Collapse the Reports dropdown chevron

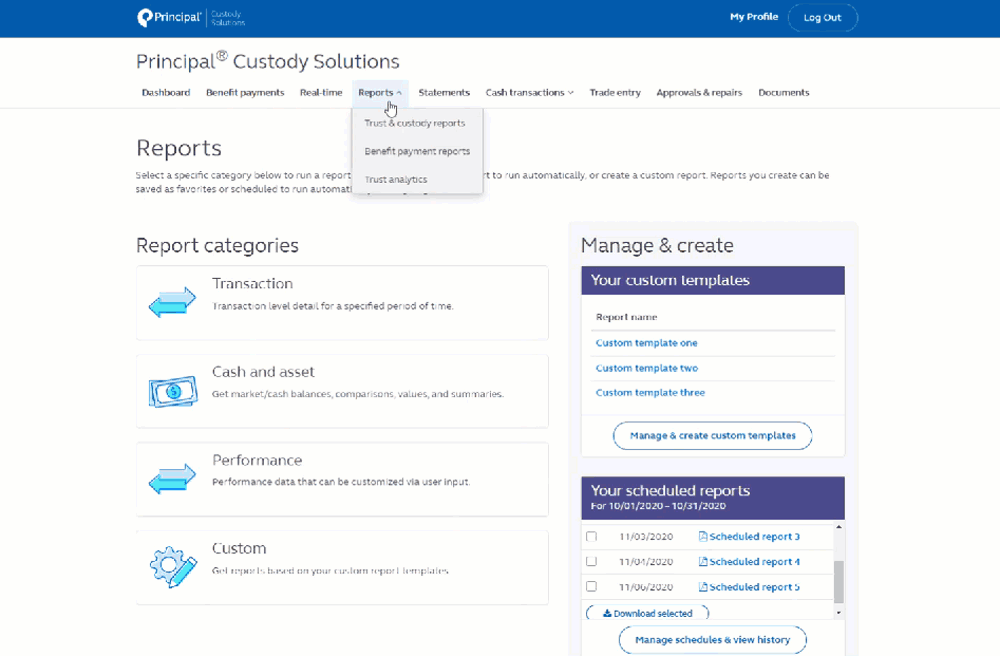[x=401, y=91]
